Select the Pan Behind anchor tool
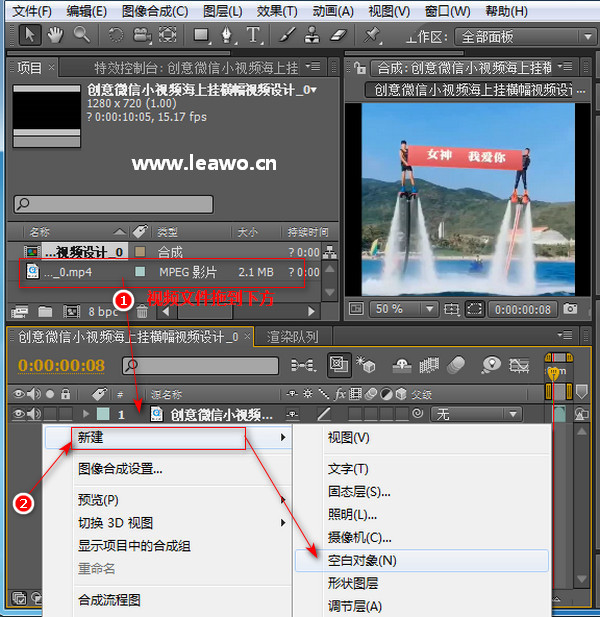This screenshot has width=600, height=617. pyautogui.click(x=168, y=35)
